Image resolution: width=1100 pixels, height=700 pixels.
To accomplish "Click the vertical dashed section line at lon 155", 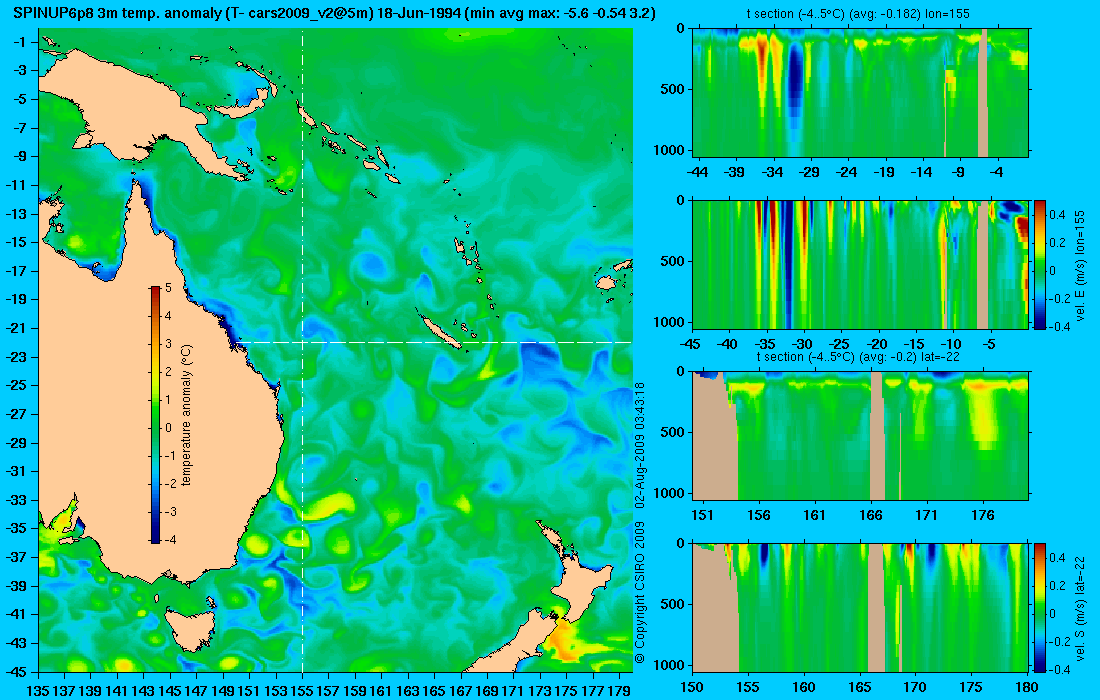I will point(302,351).
